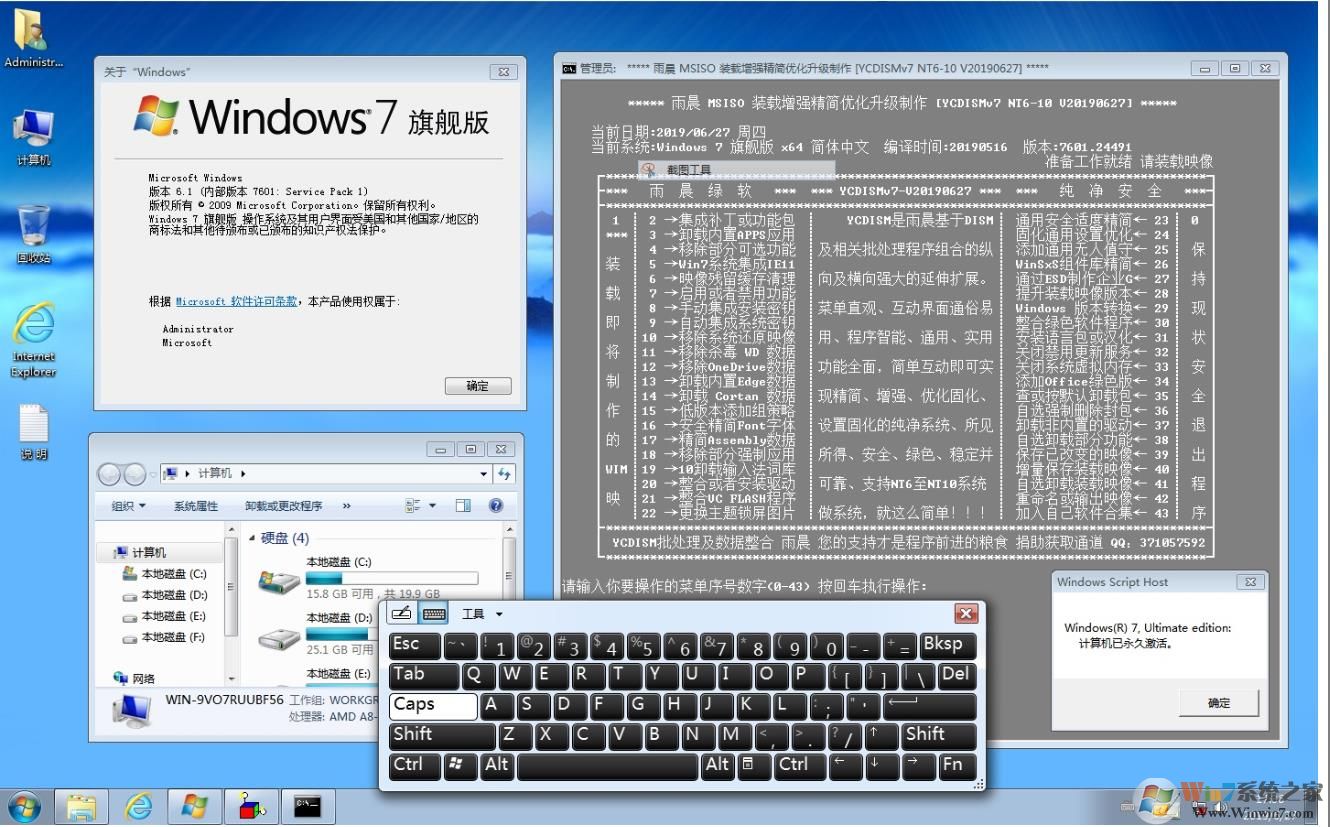Tap the context menu key on keyboard
Image resolution: width=1330 pixels, height=827 pixels.
point(756,765)
